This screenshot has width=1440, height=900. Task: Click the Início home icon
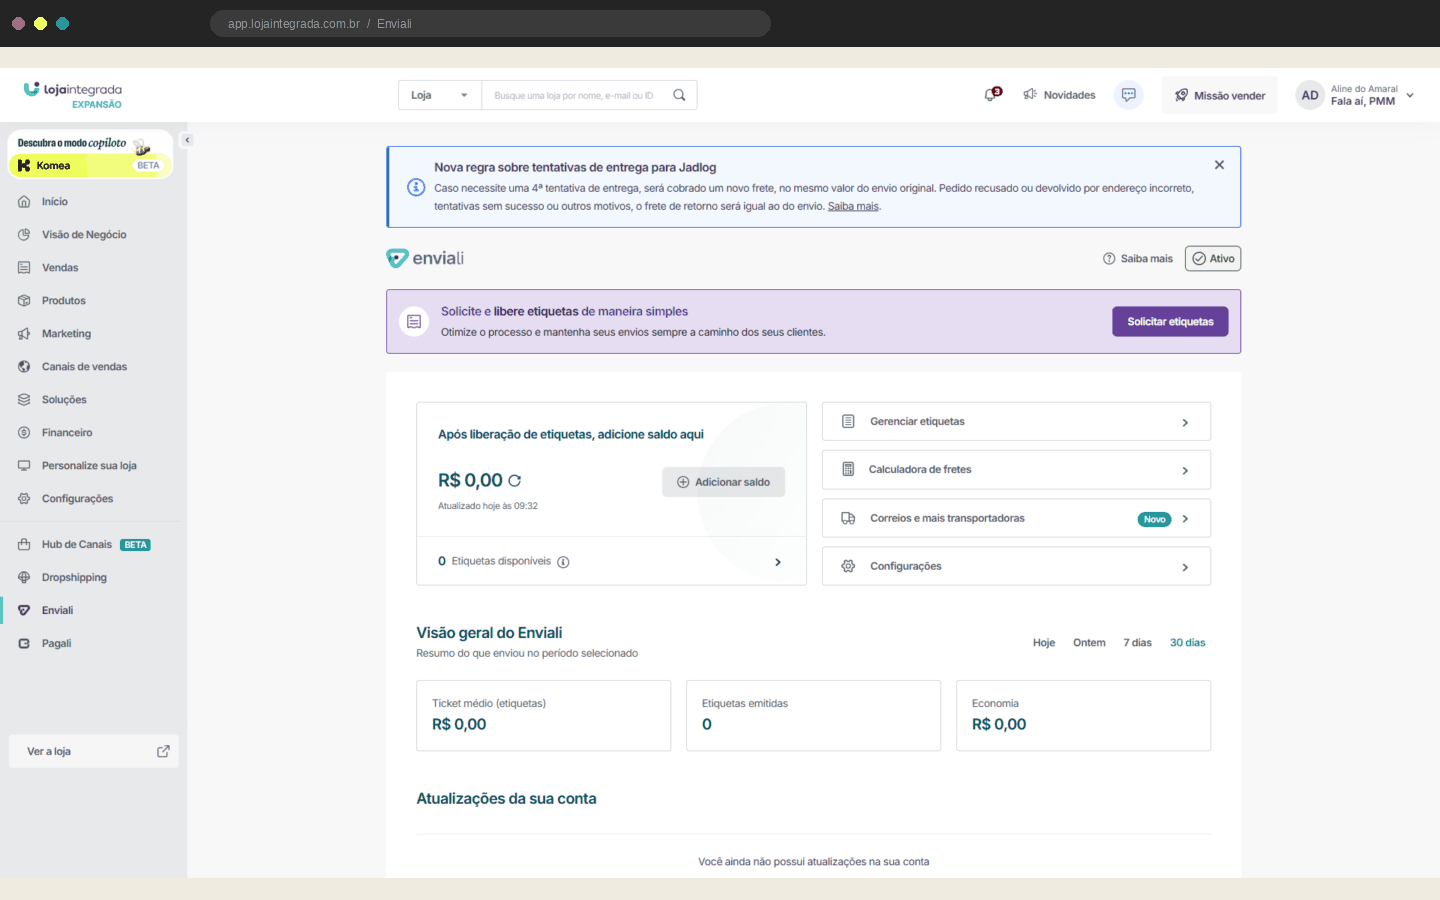point(24,202)
